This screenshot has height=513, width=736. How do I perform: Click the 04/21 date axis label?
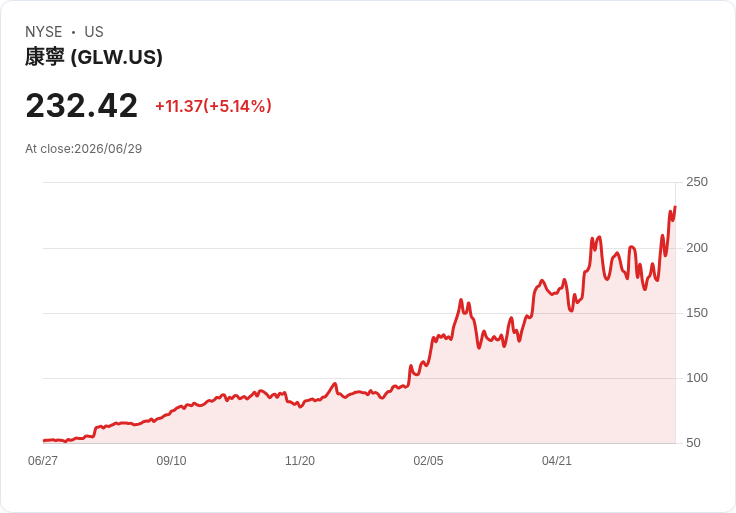pyautogui.click(x=557, y=461)
